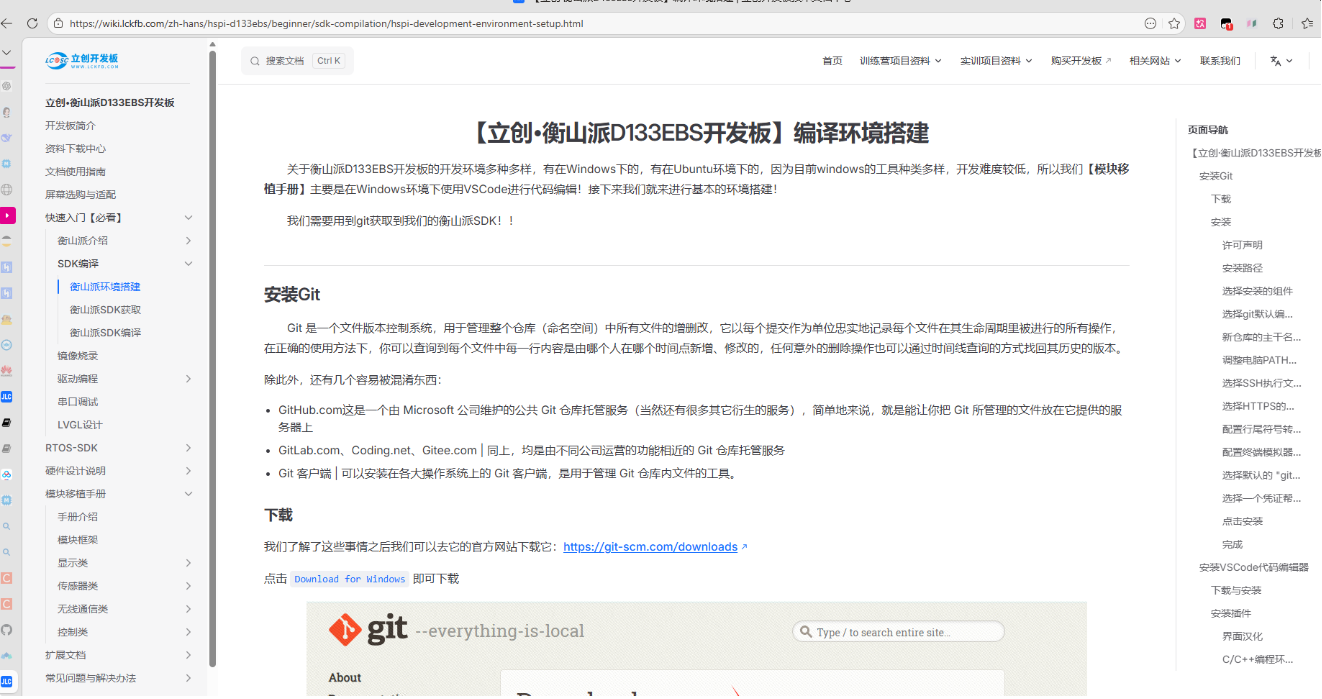Click the Download for Windows code text
Viewport: 1322px width, 699px height.
pos(350,579)
